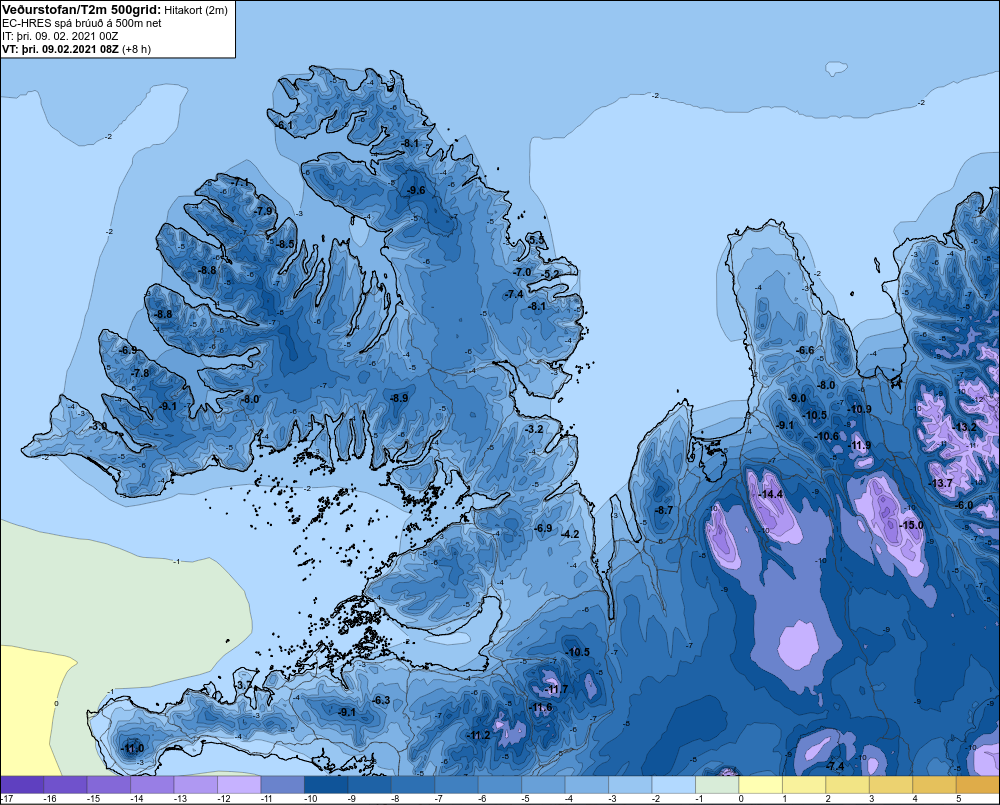Click the -13.7 temperature label
This screenshot has height=805, width=1000.
pos(940,483)
